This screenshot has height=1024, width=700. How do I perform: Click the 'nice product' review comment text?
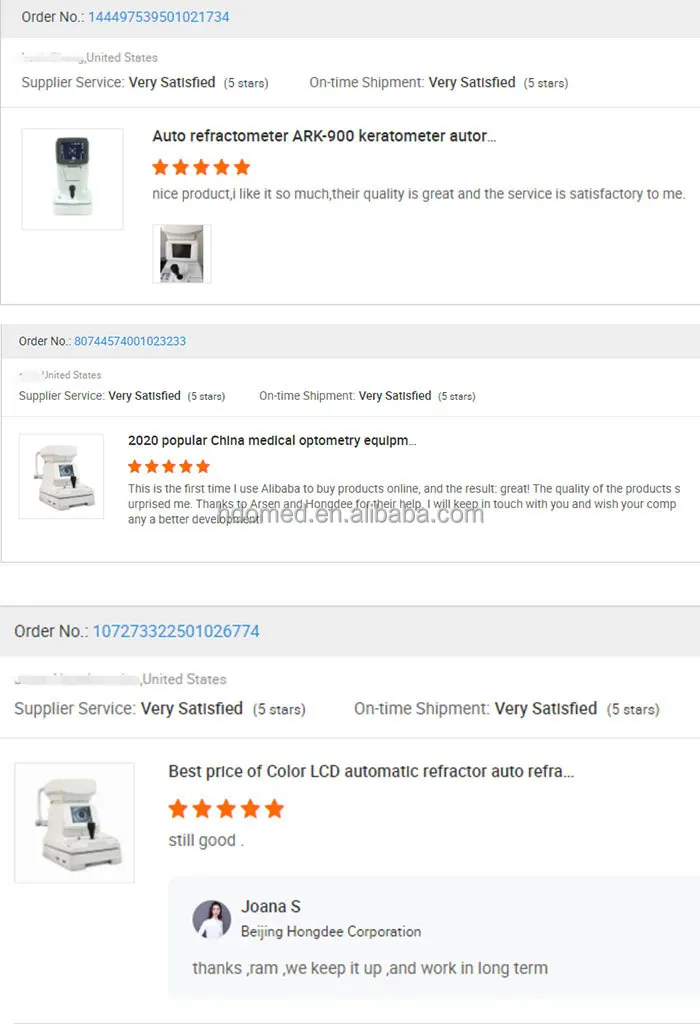tap(419, 194)
